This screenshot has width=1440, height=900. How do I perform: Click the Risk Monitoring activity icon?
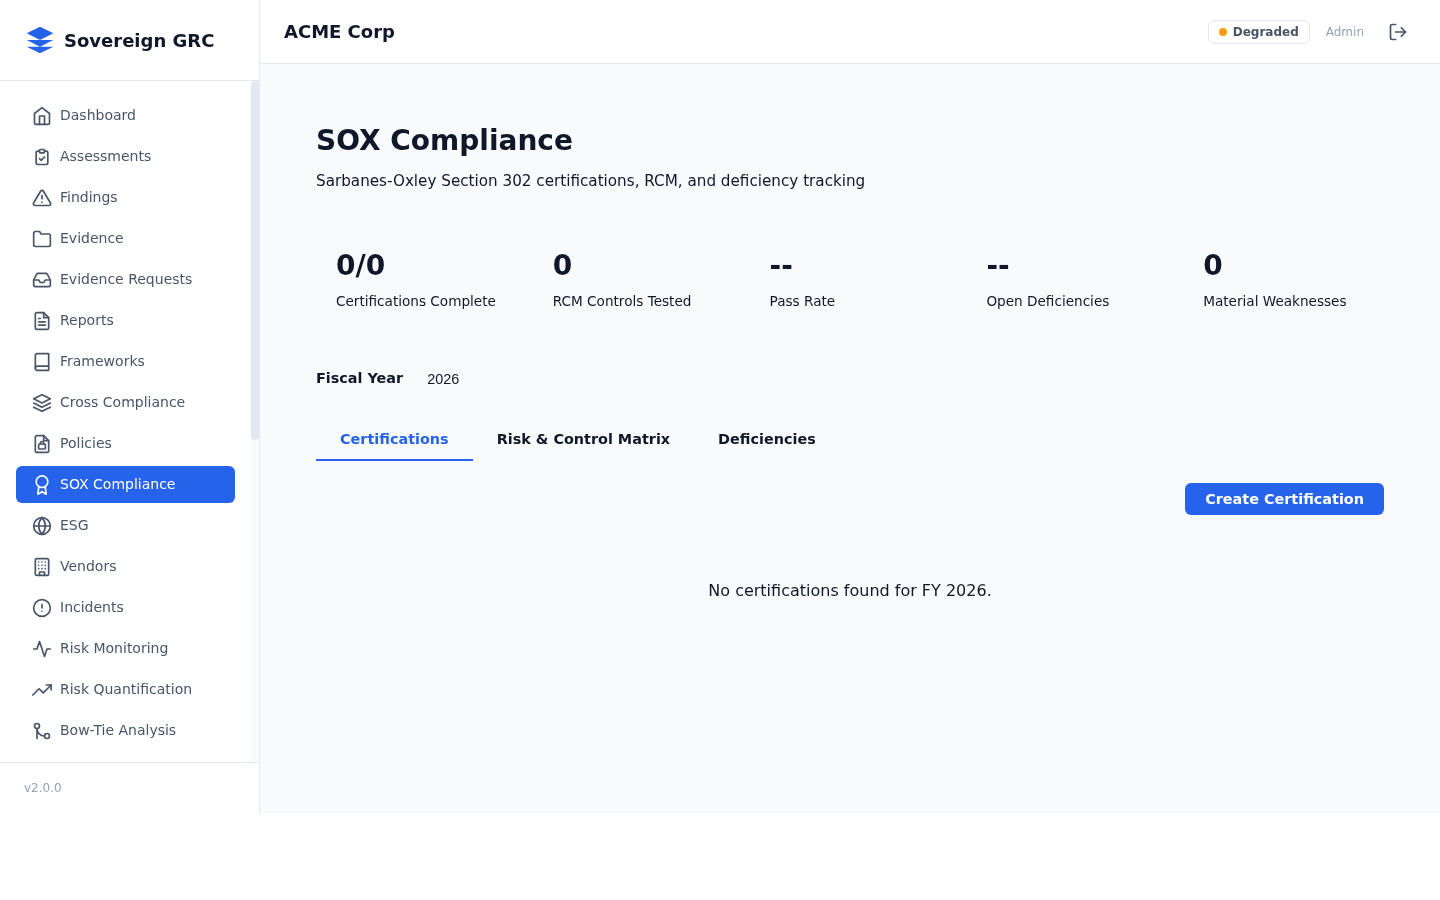[x=42, y=648]
